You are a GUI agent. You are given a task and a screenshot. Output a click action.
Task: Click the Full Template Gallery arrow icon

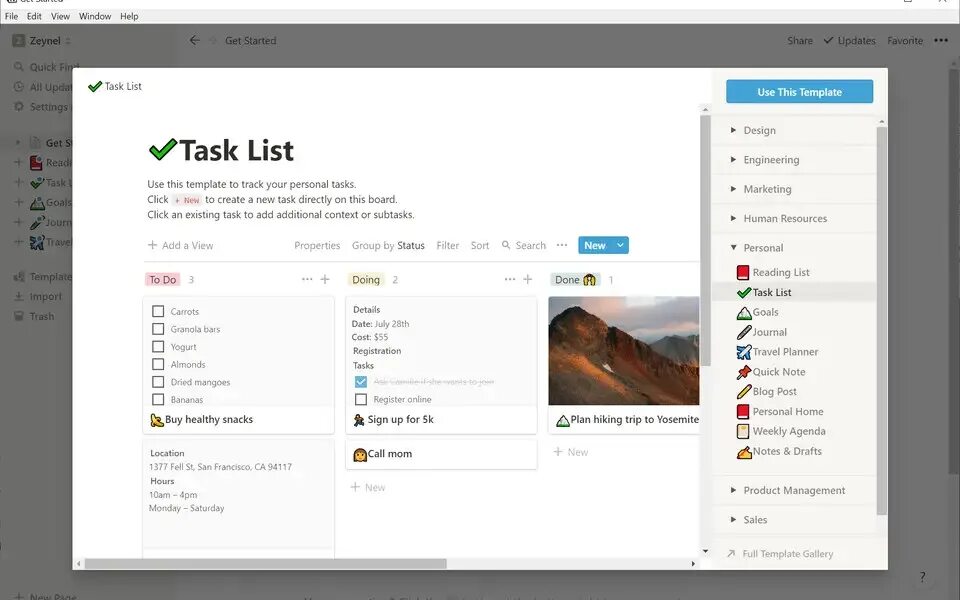click(730, 553)
